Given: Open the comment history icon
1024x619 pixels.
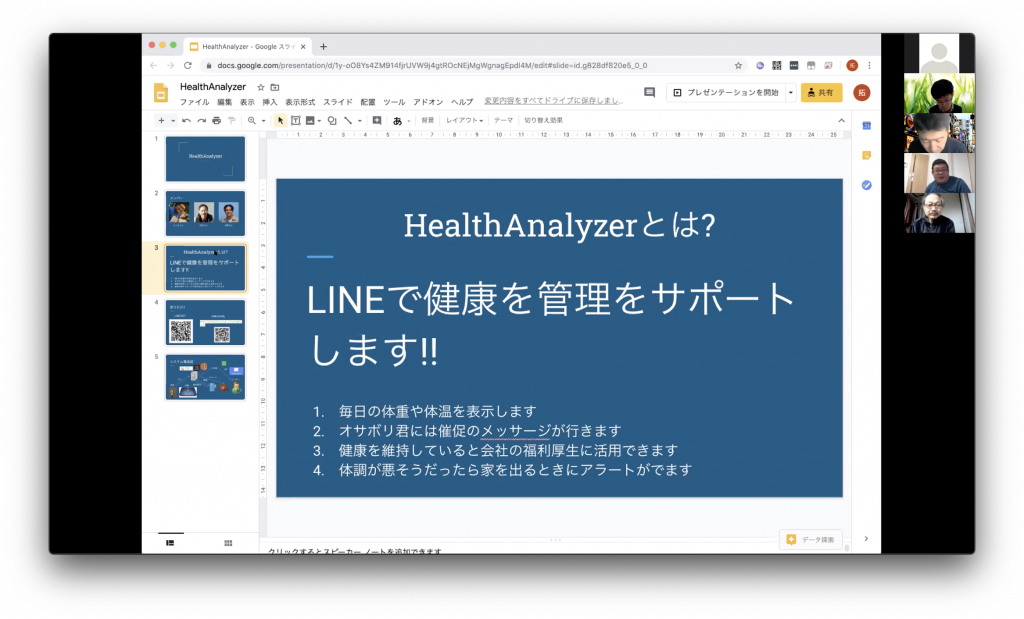Looking at the screenshot, I should pos(649,93).
